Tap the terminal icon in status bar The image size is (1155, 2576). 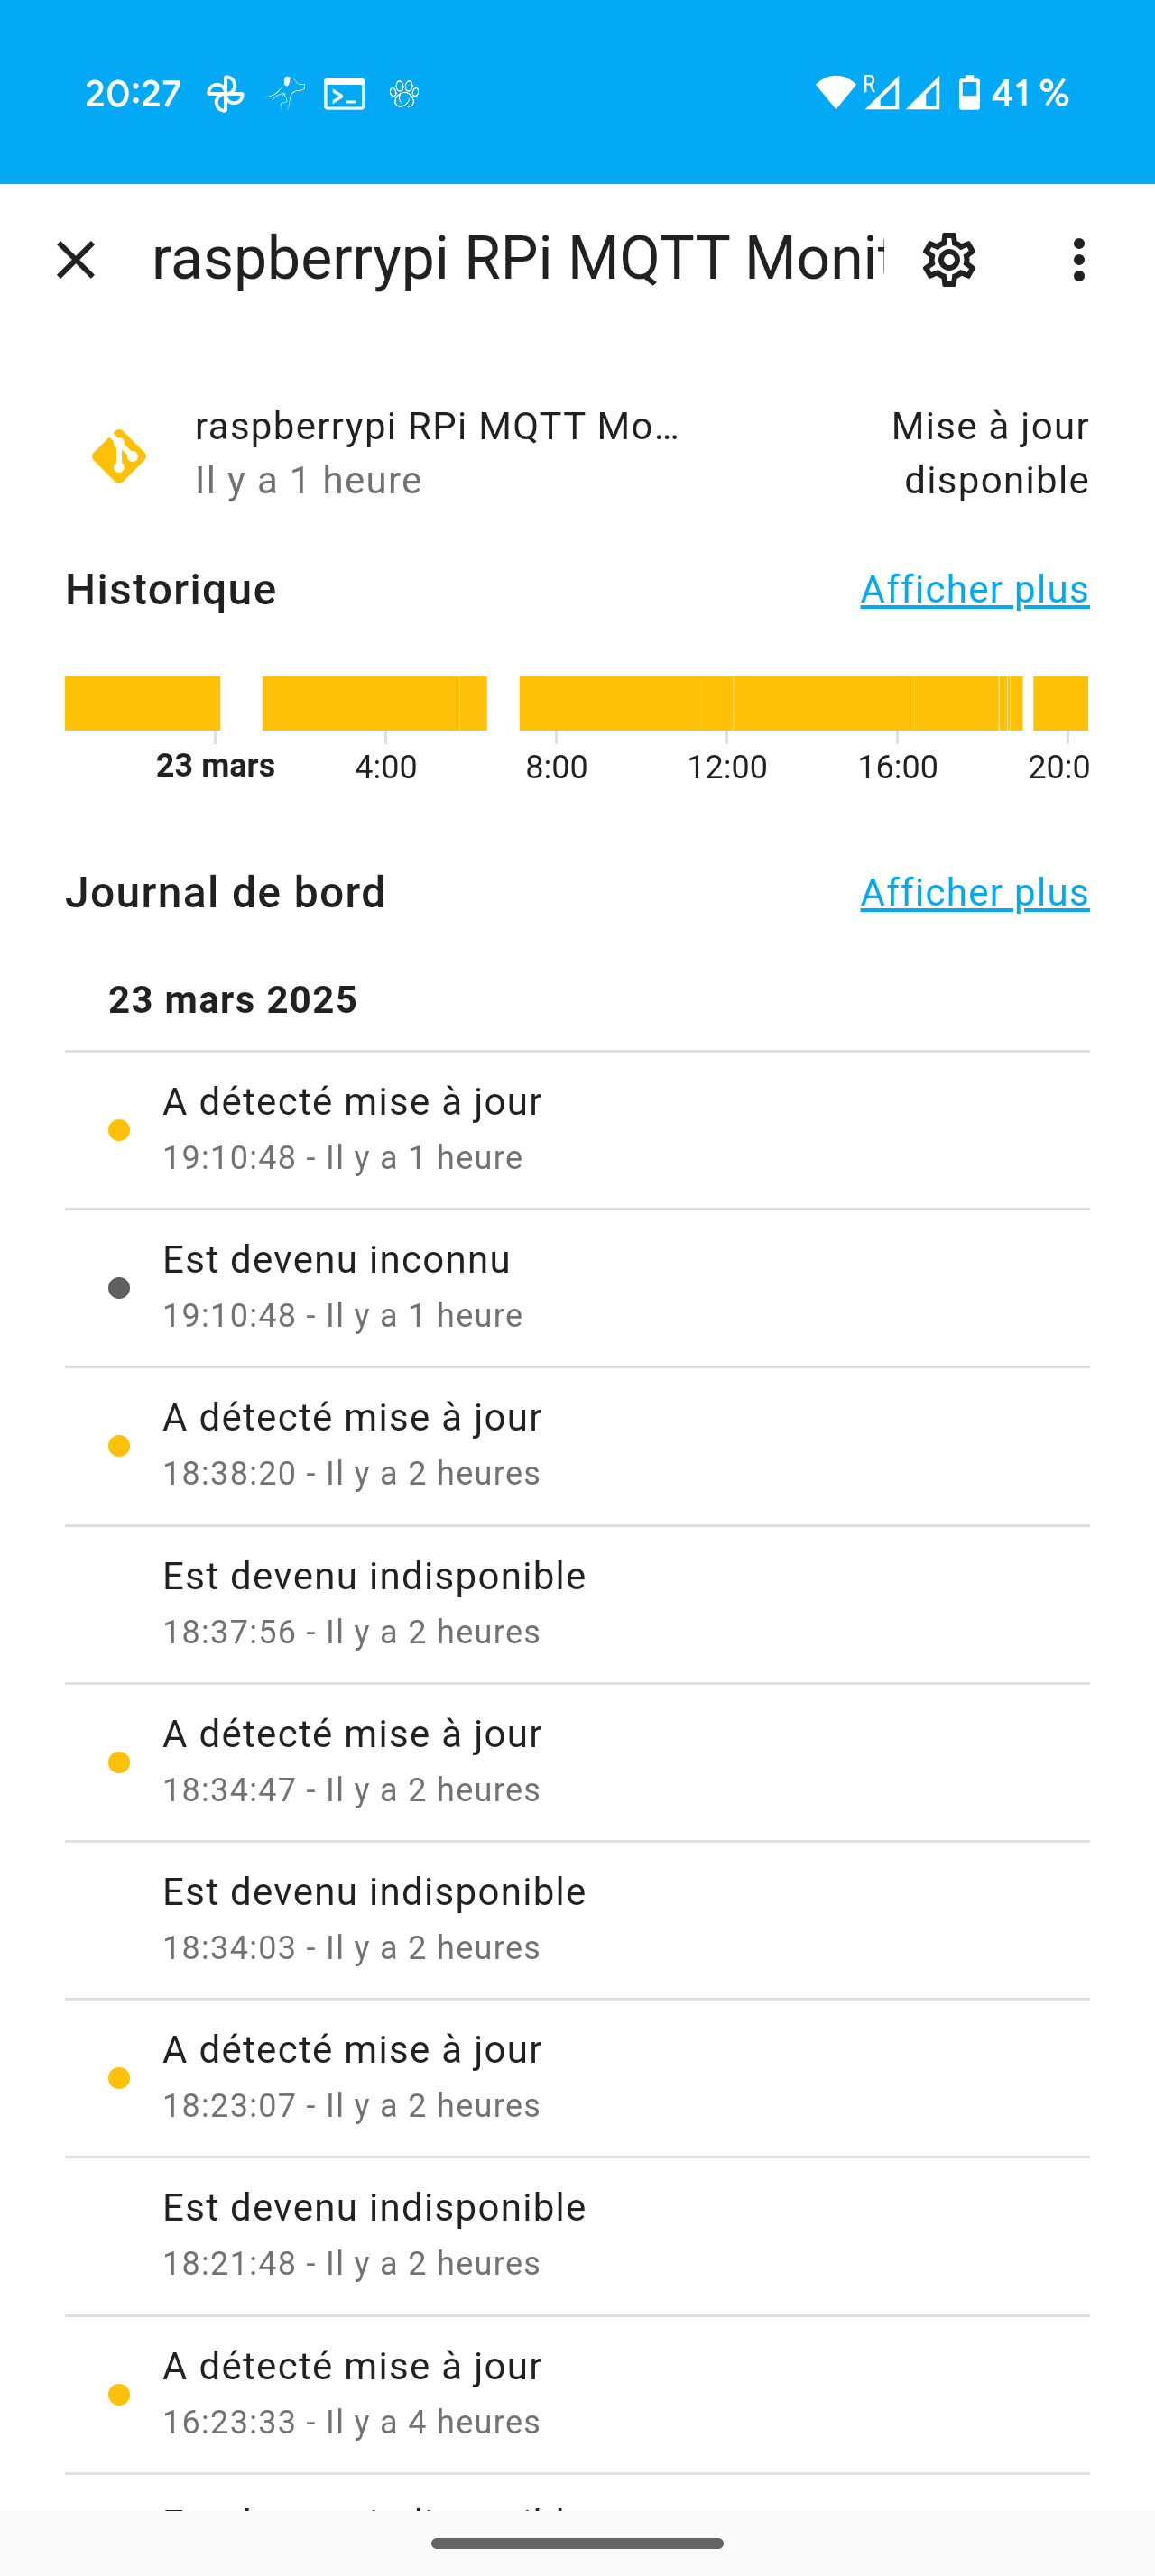coord(344,94)
